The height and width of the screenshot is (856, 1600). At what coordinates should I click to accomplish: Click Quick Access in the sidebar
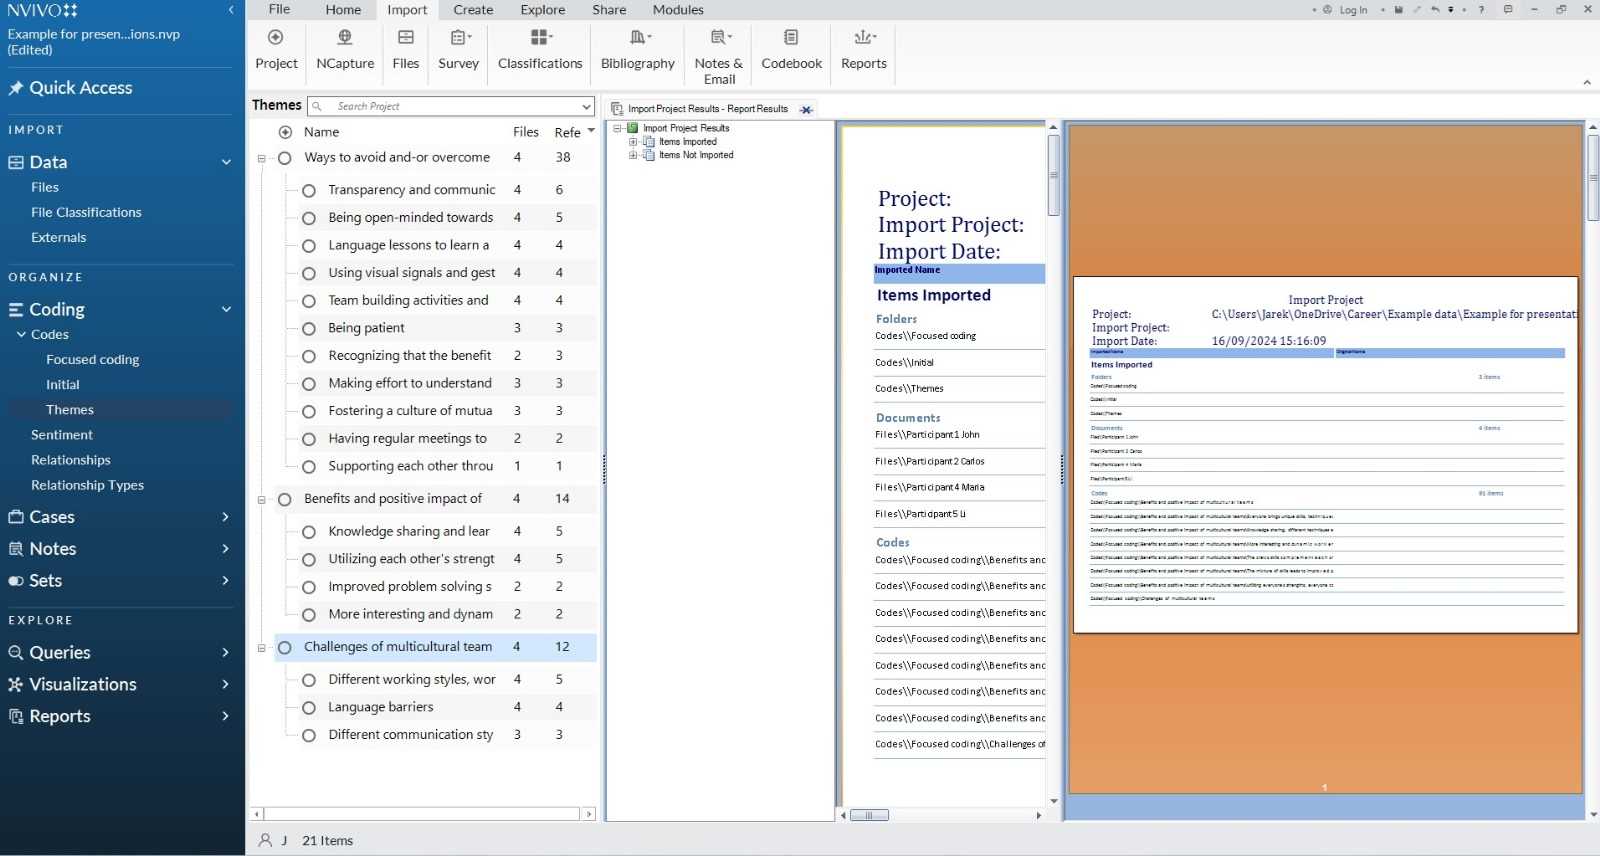tap(80, 88)
